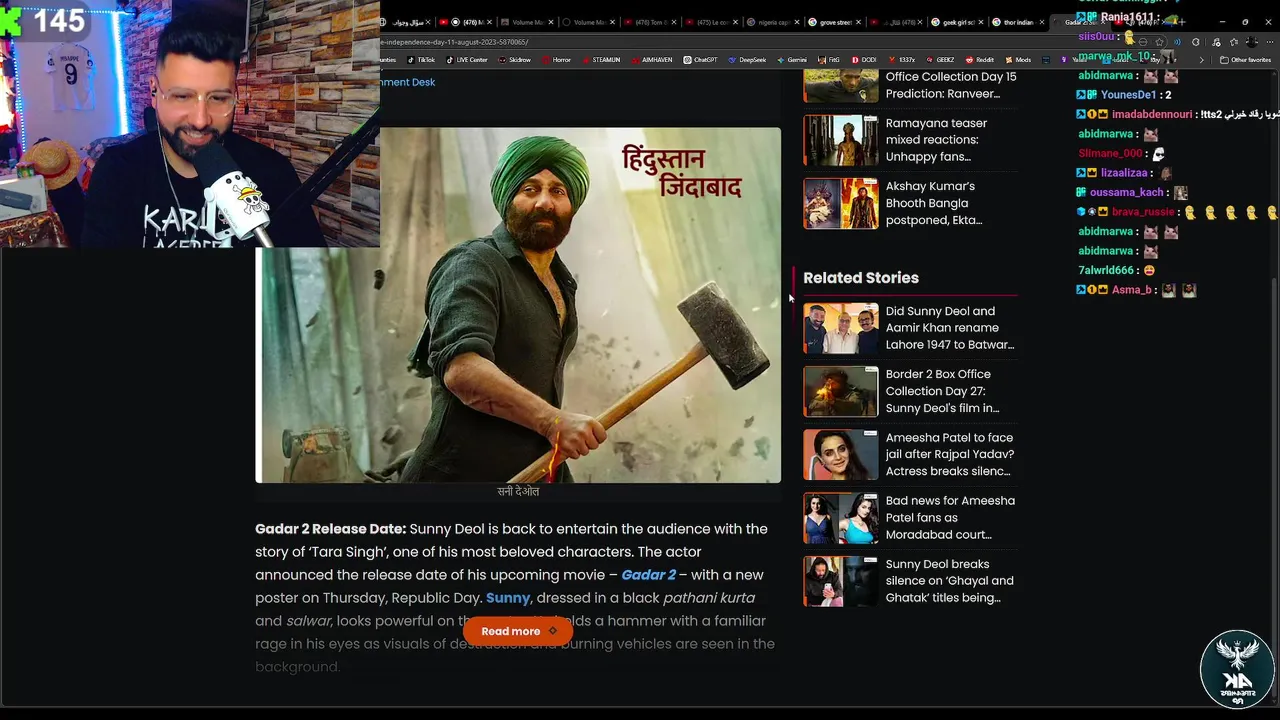Select the active Gadar 2 tab
Viewport: 1280px width, 720px height.
tap(1078, 22)
